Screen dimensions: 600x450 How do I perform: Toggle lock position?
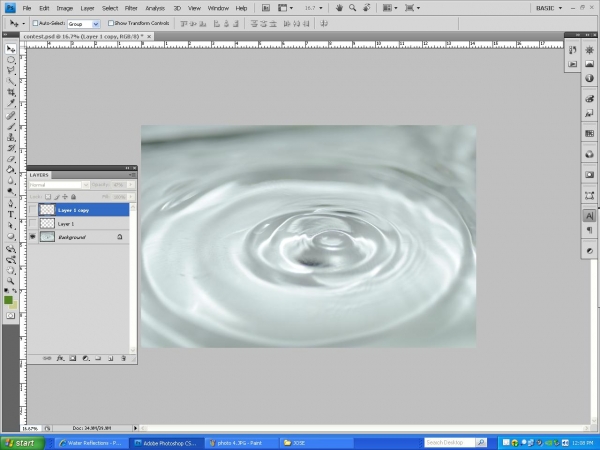(65, 197)
